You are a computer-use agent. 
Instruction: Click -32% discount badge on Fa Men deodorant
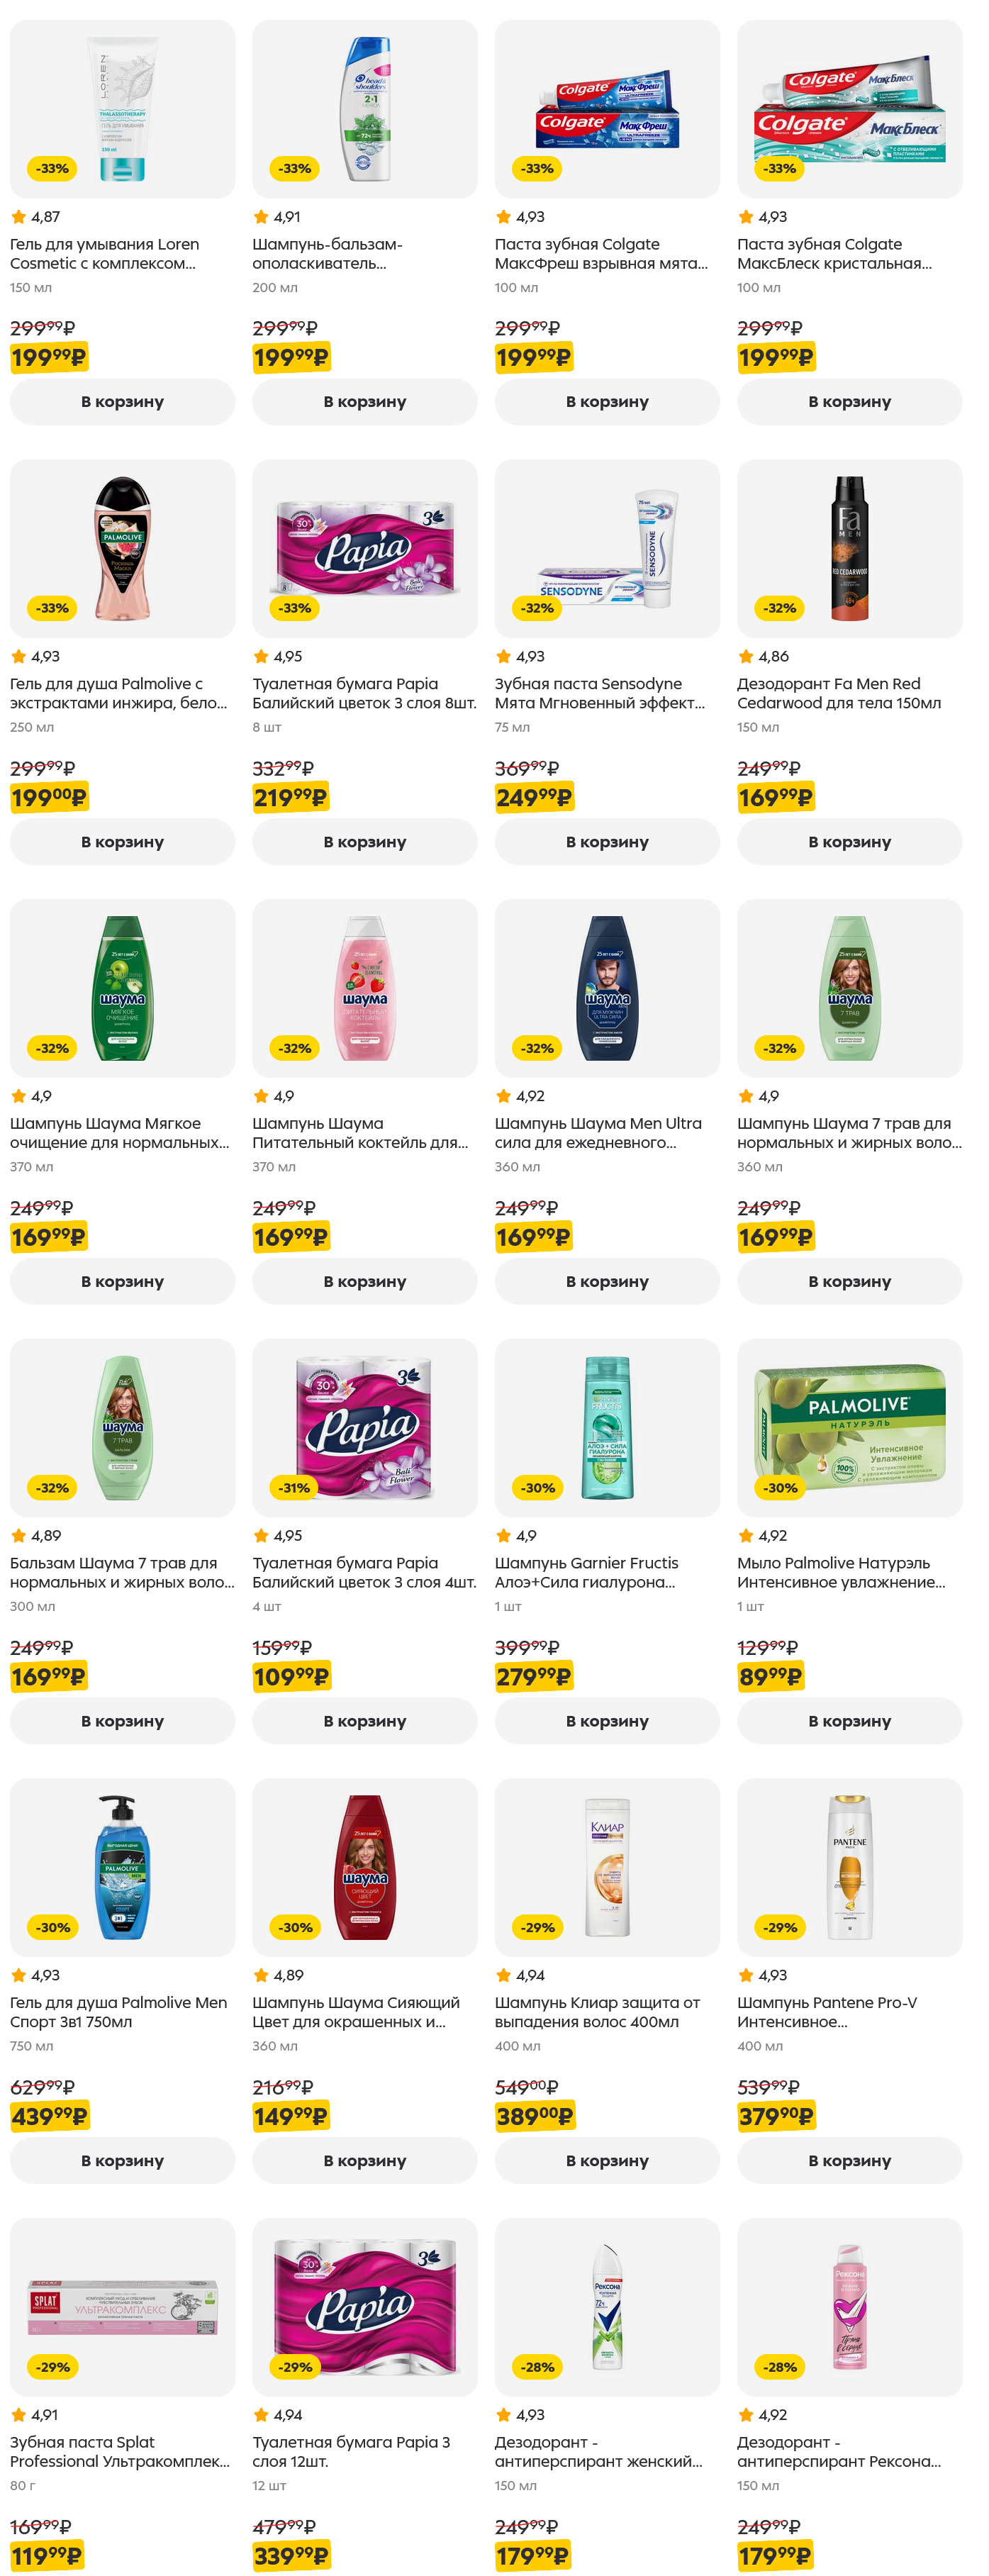tap(780, 608)
